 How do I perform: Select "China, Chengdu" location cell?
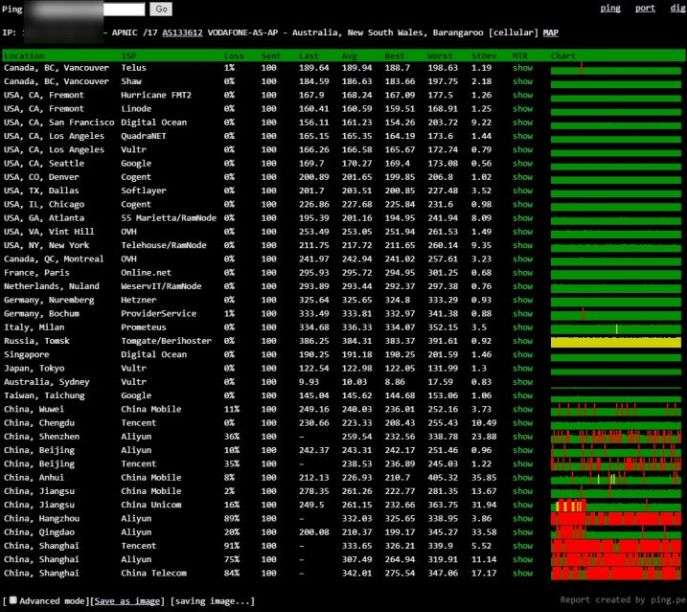[39, 423]
